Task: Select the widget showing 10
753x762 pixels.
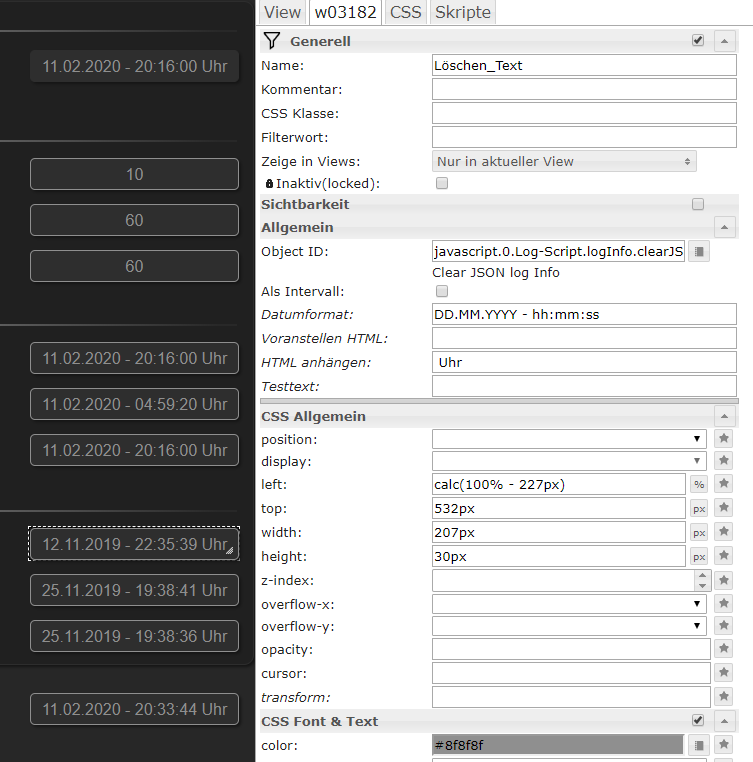Action: coord(134,174)
